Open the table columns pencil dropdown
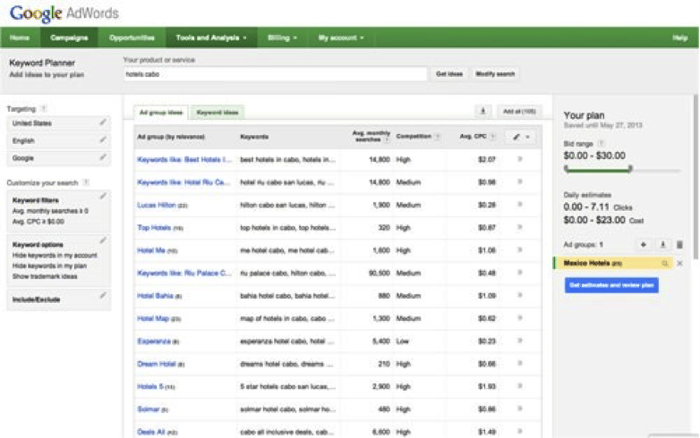The height and width of the screenshot is (438, 700). pos(521,137)
